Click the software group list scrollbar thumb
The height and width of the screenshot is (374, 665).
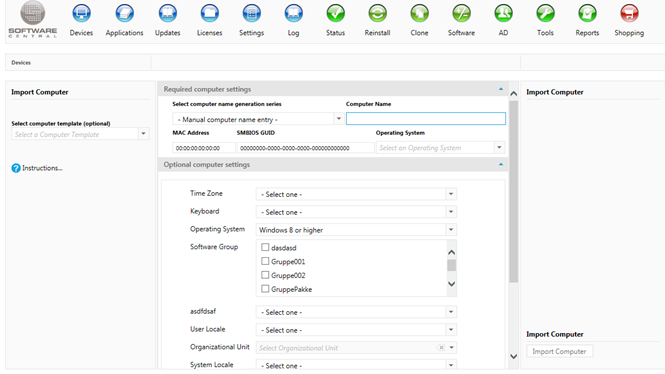[452, 265]
